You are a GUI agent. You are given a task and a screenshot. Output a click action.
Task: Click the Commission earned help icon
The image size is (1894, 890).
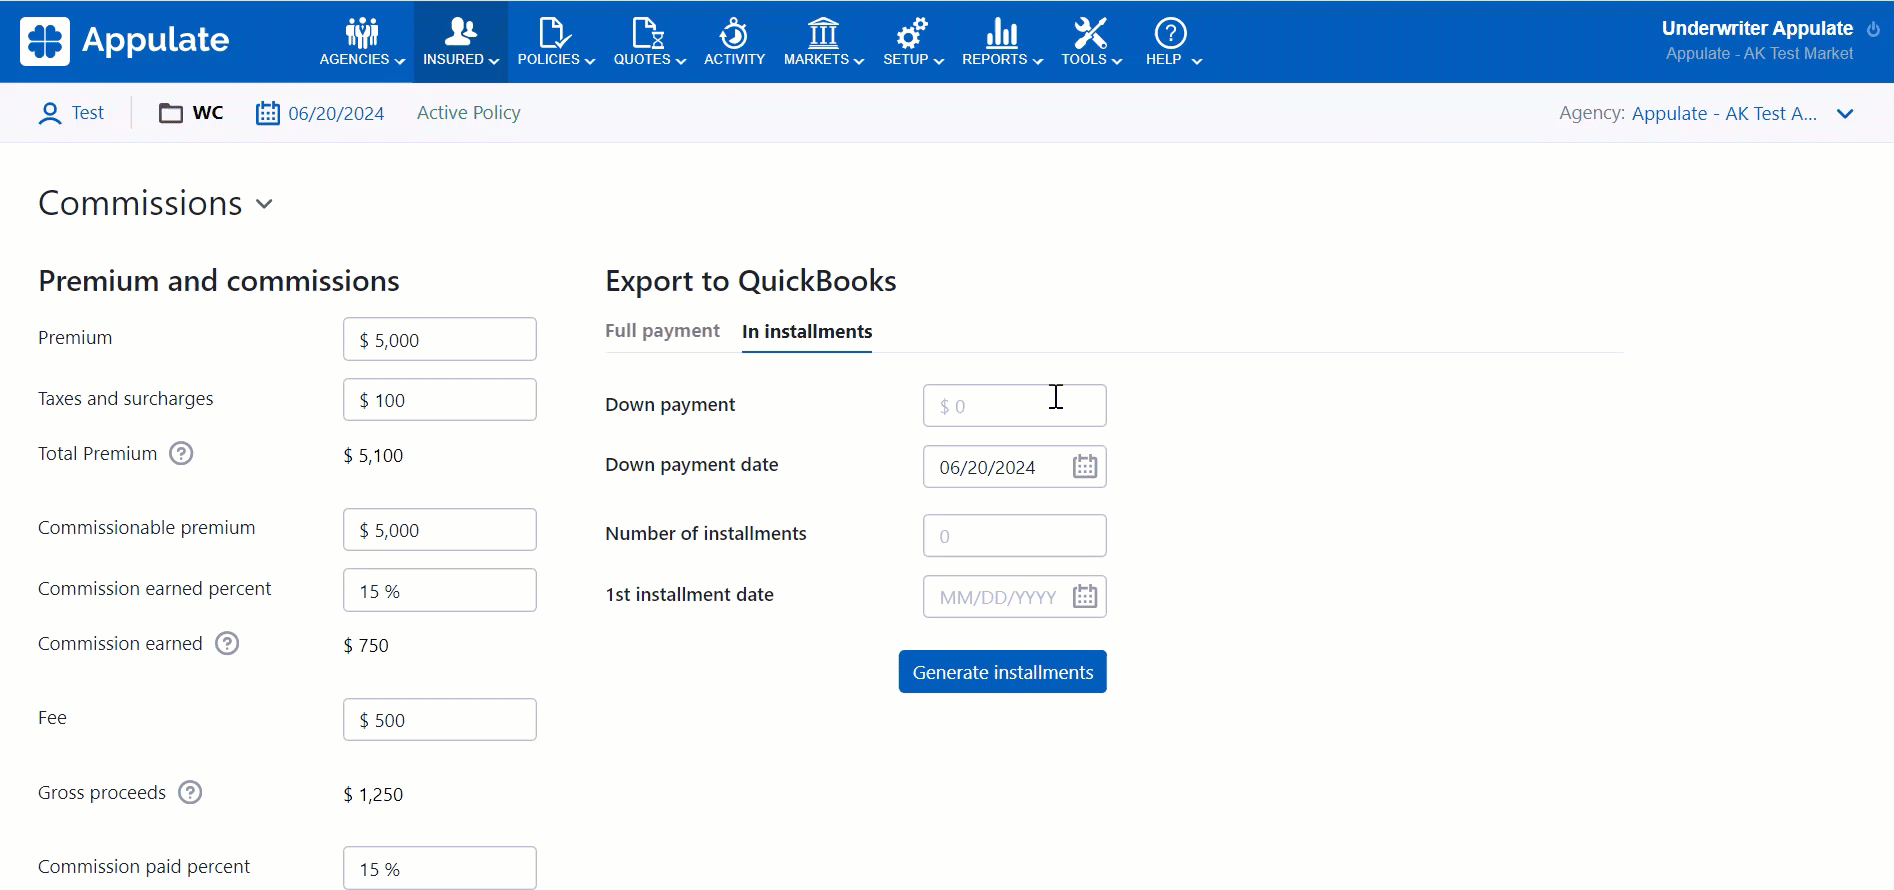tap(227, 644)
